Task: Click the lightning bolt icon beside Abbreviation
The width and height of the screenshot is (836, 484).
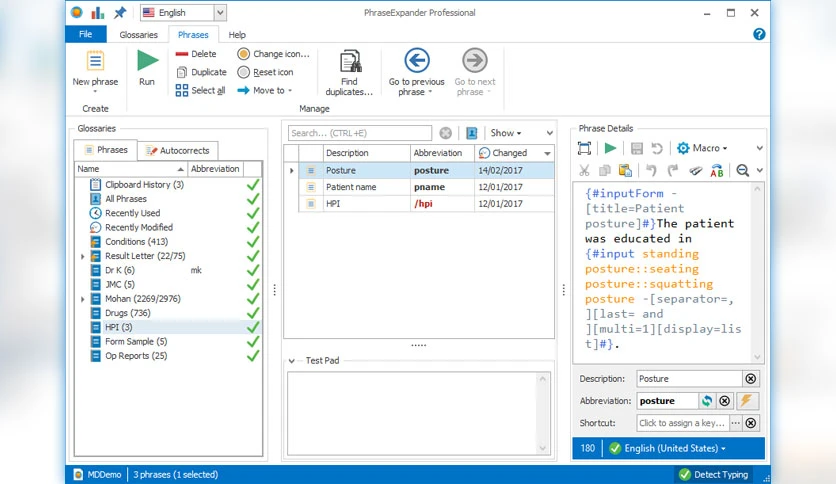Action: [746, 401]
